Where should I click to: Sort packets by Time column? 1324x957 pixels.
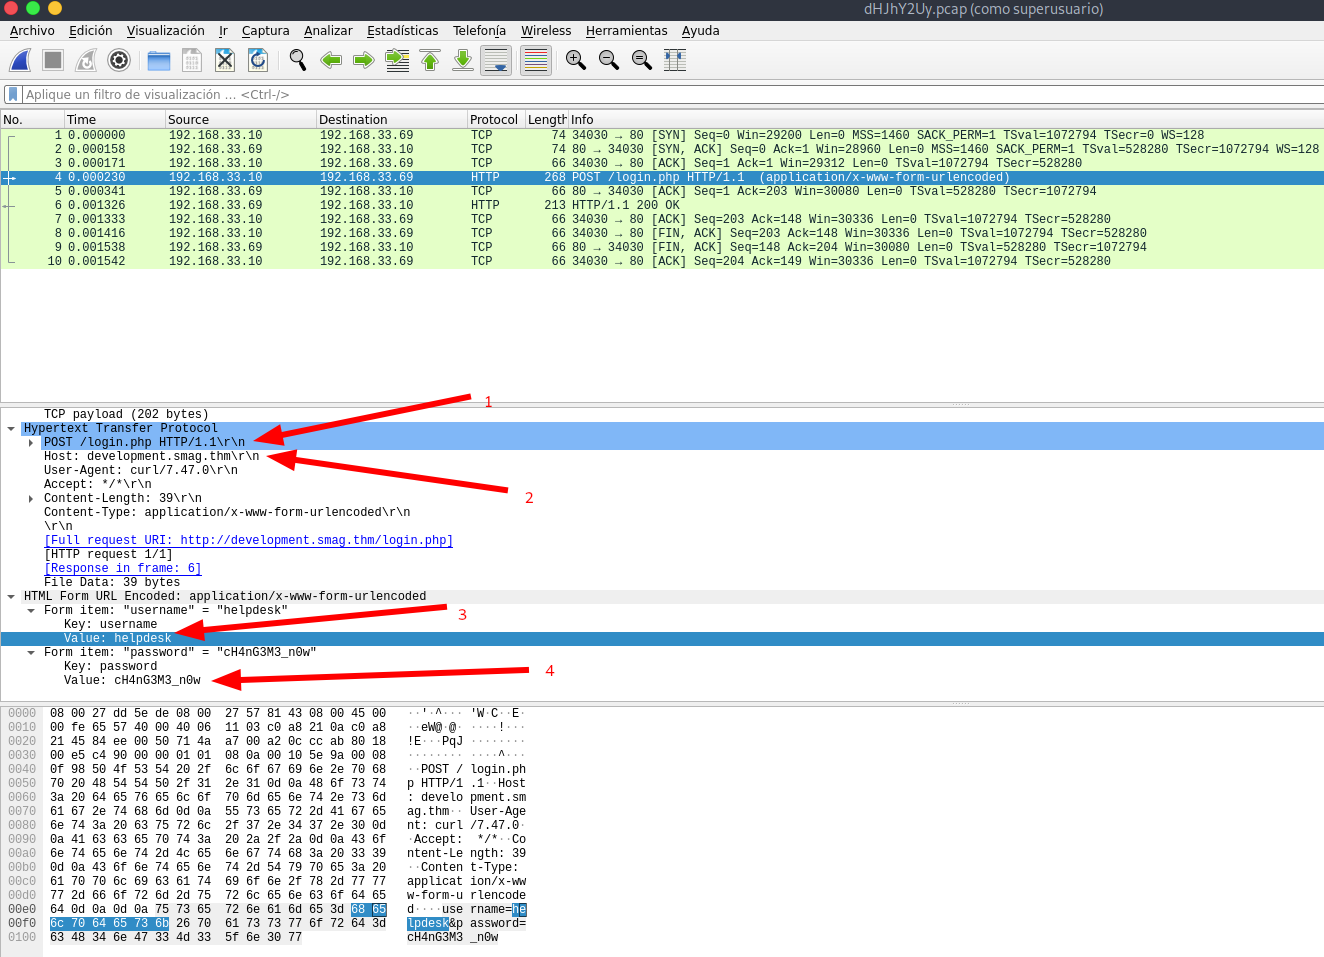[x=114, y=119]
